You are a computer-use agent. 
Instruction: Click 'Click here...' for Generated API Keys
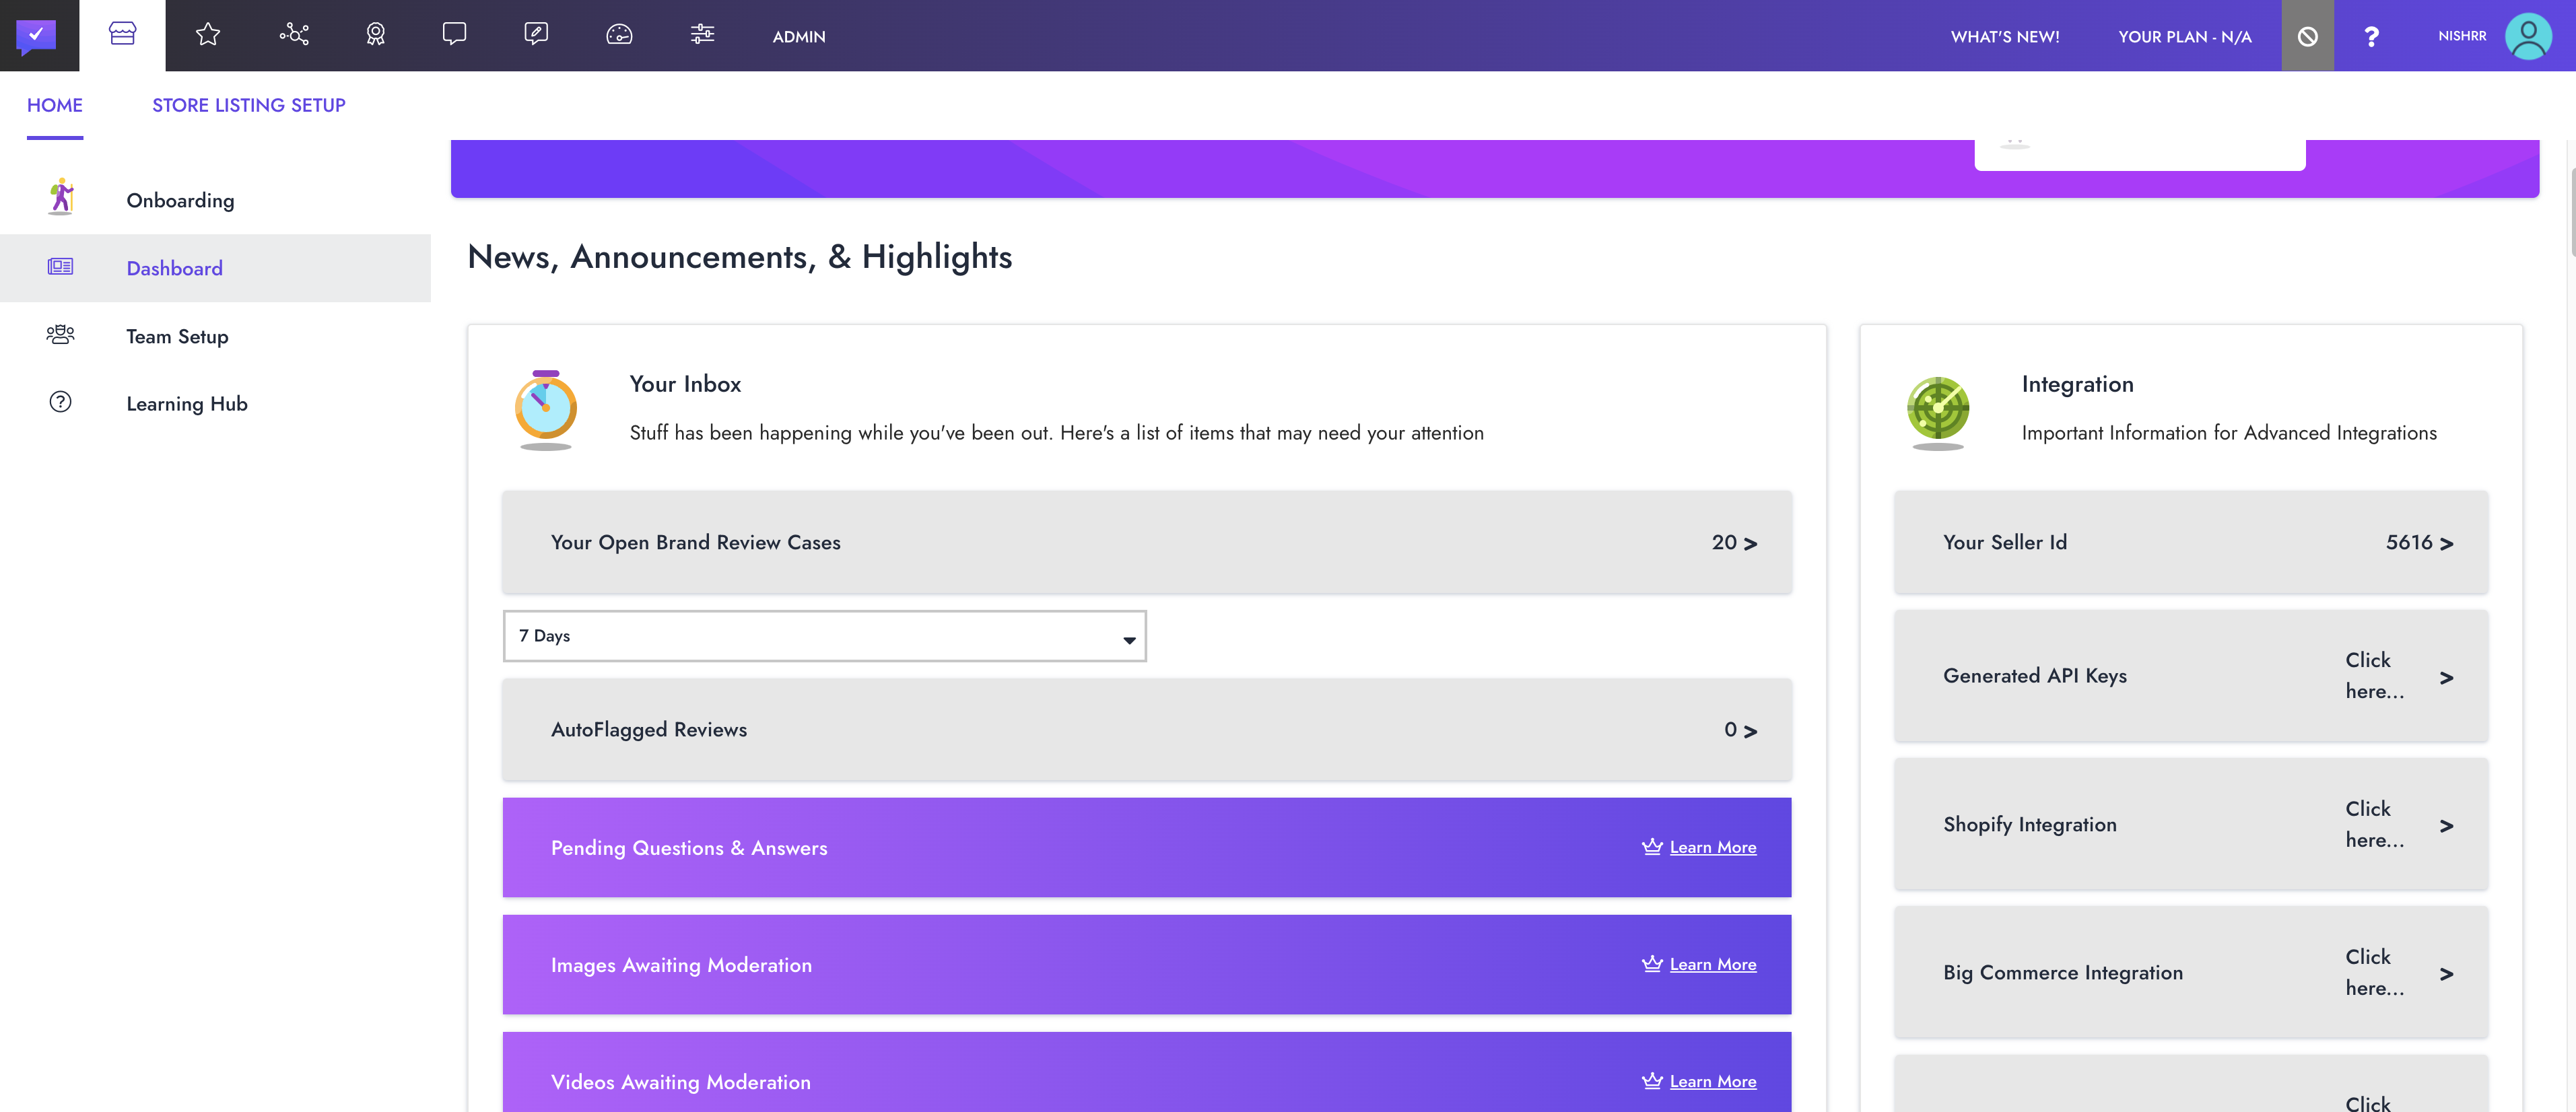coord(2374,675)
